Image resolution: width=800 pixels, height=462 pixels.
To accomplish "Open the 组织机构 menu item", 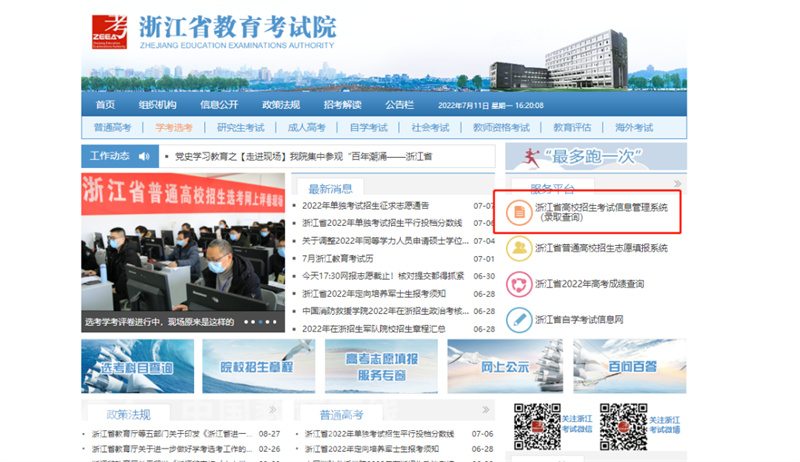I will [157, 105].
